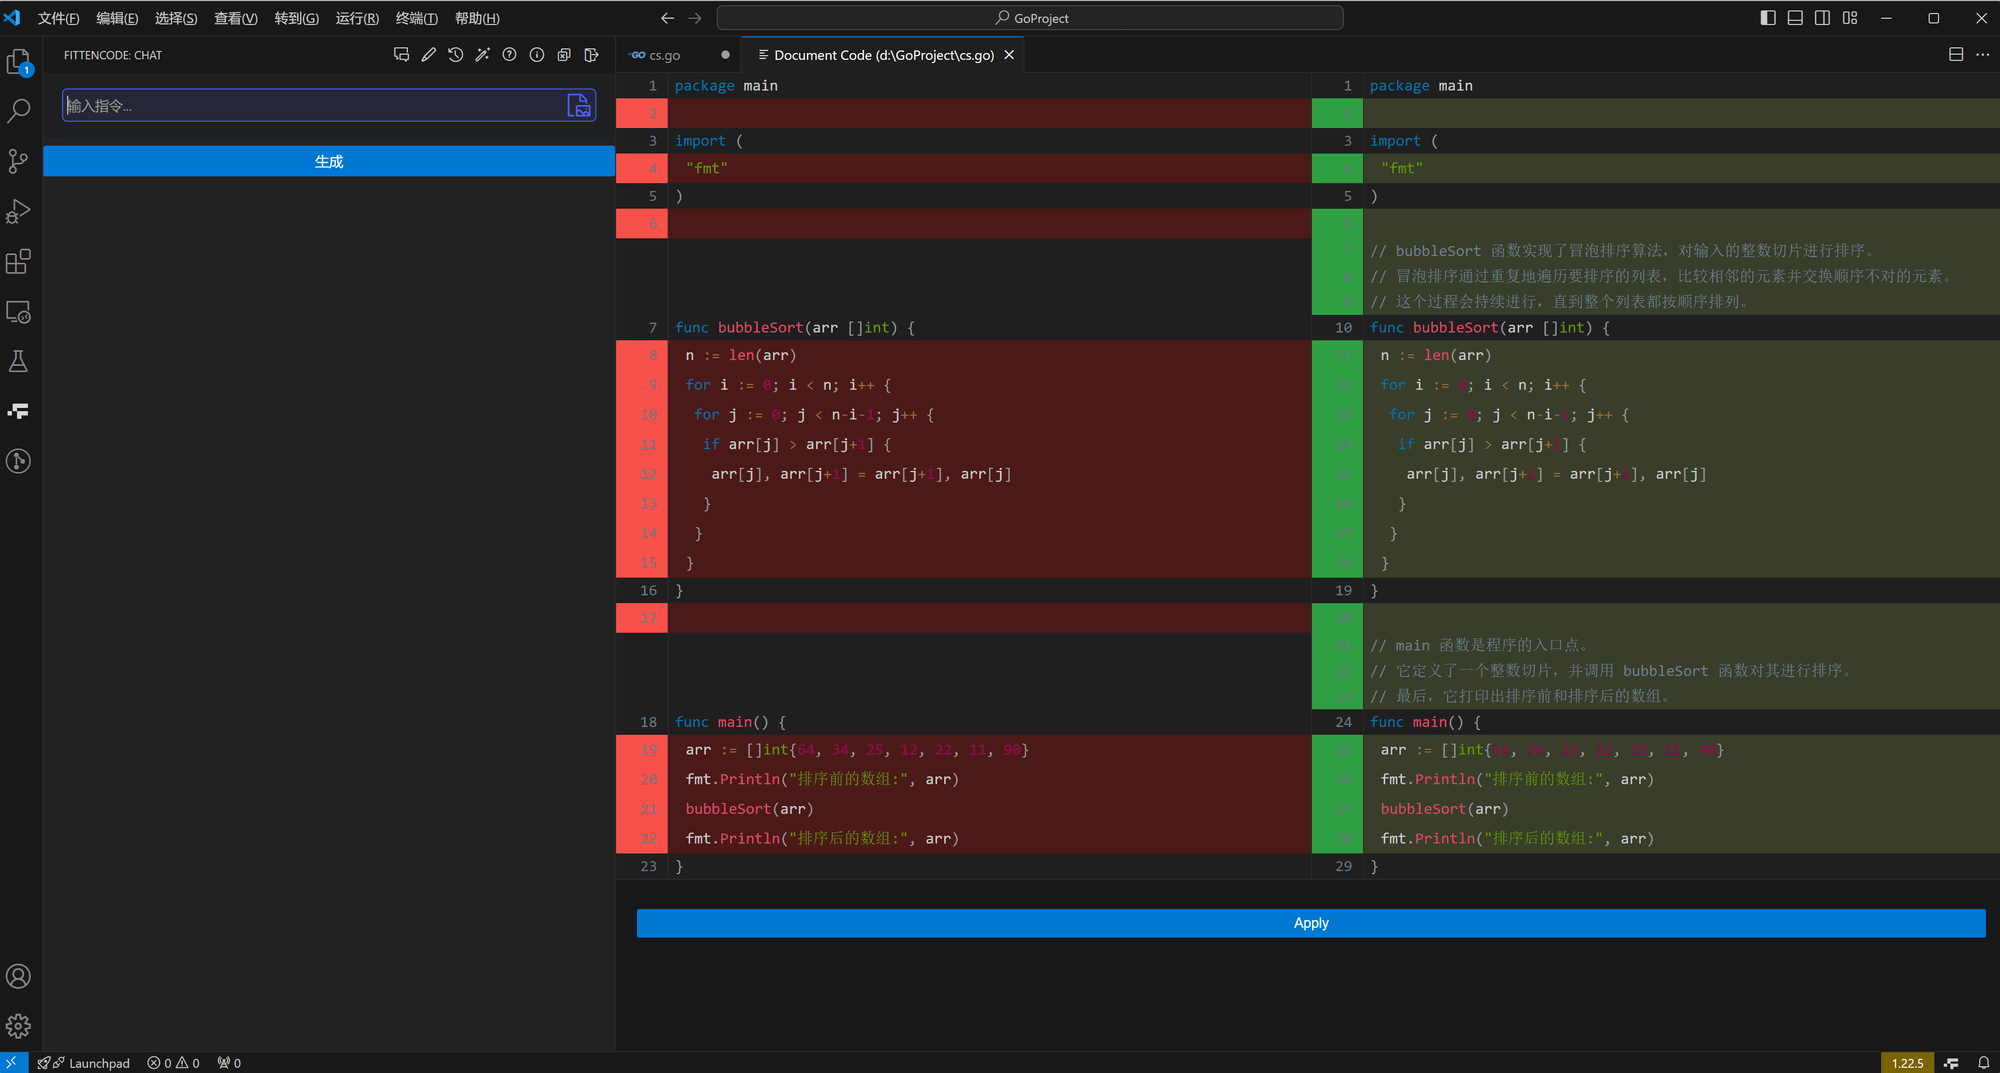
Task: Open the Customize Layout options
Action: (x=1850, y=18)
